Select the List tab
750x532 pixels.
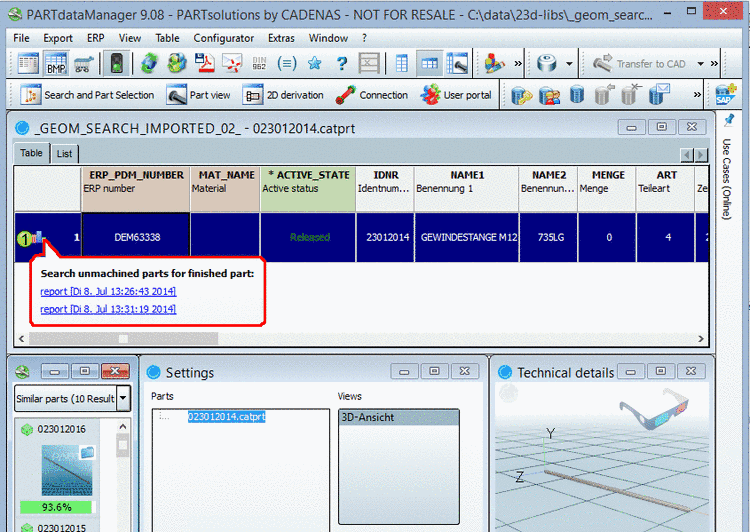(x=64, y=154)
